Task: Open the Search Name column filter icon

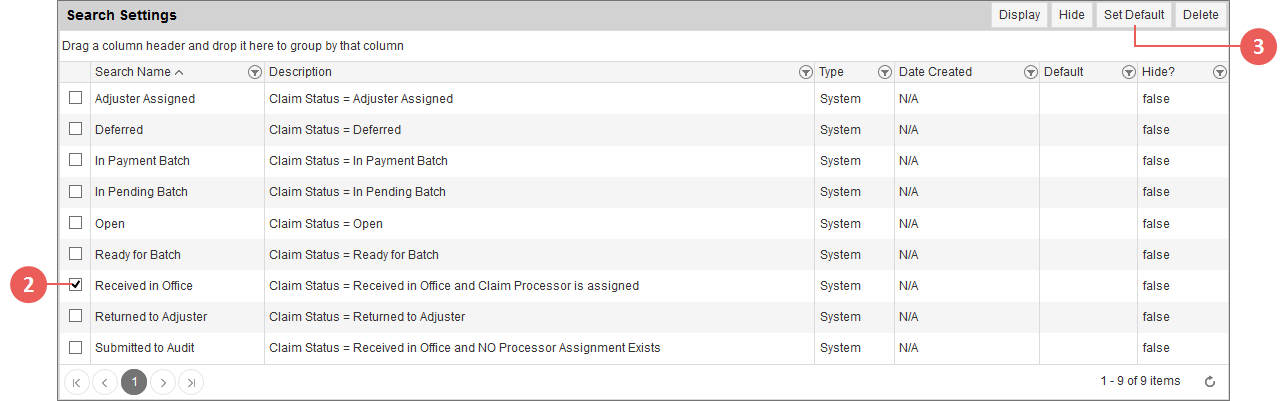Action: [254, 72]
